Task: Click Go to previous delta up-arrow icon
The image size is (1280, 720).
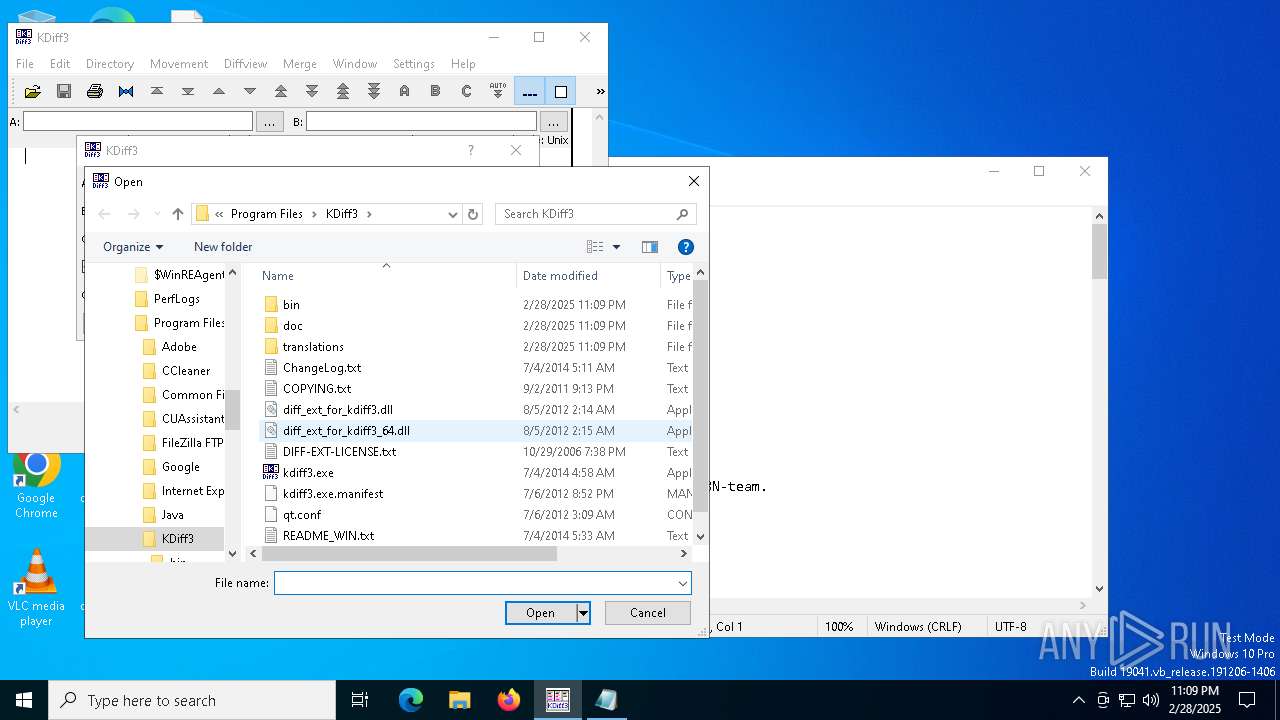Action: [219, 91]
